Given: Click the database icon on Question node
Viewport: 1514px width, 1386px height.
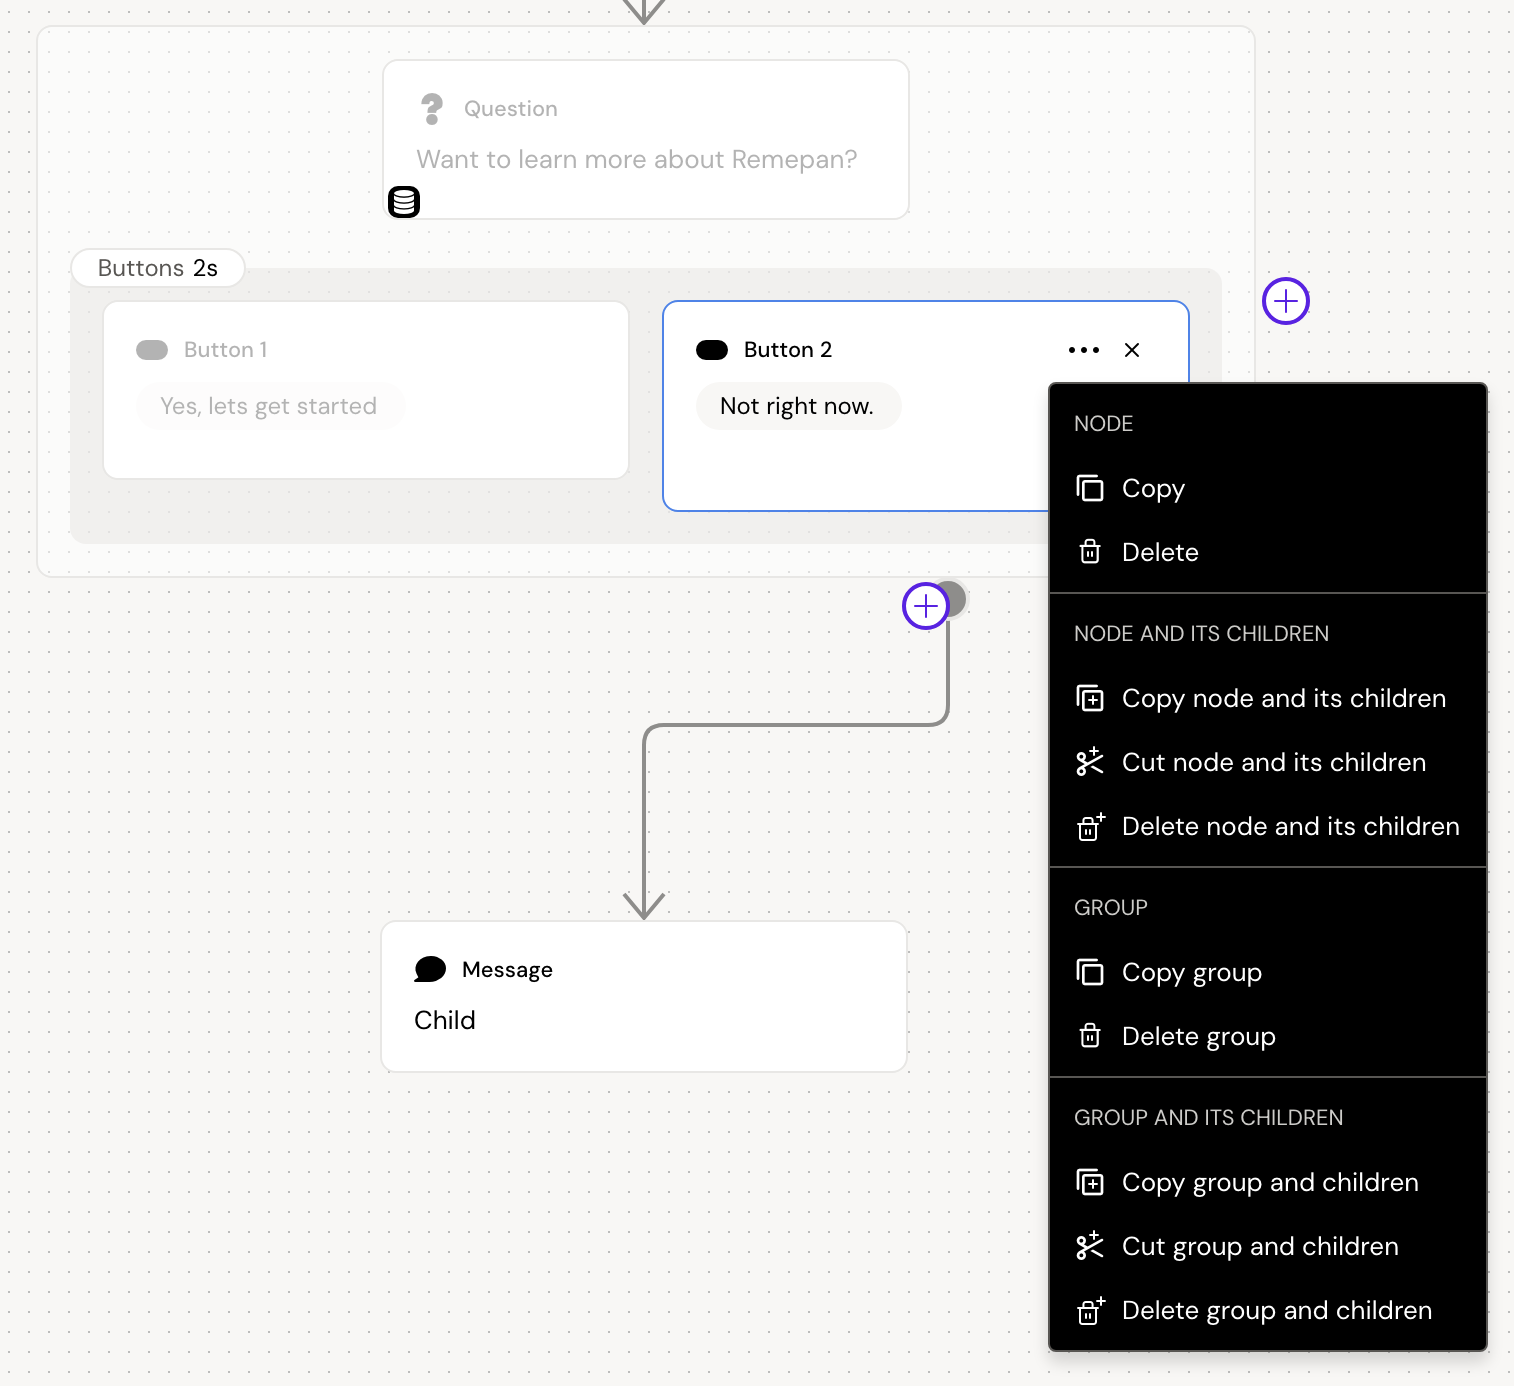Looking at the screenshot, I should (x=404, y=202).
